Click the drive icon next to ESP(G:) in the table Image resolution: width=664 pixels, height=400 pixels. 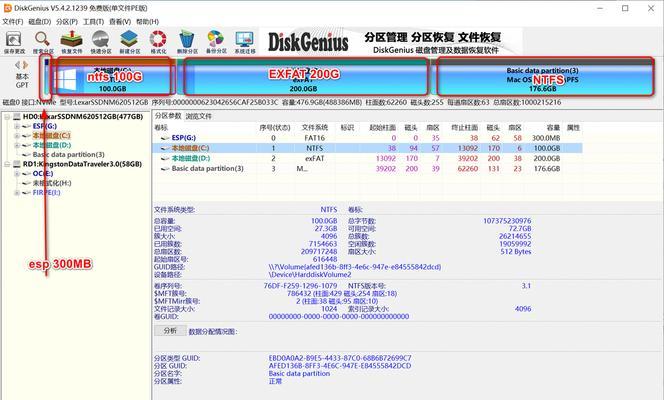click(x=165, y=138)
